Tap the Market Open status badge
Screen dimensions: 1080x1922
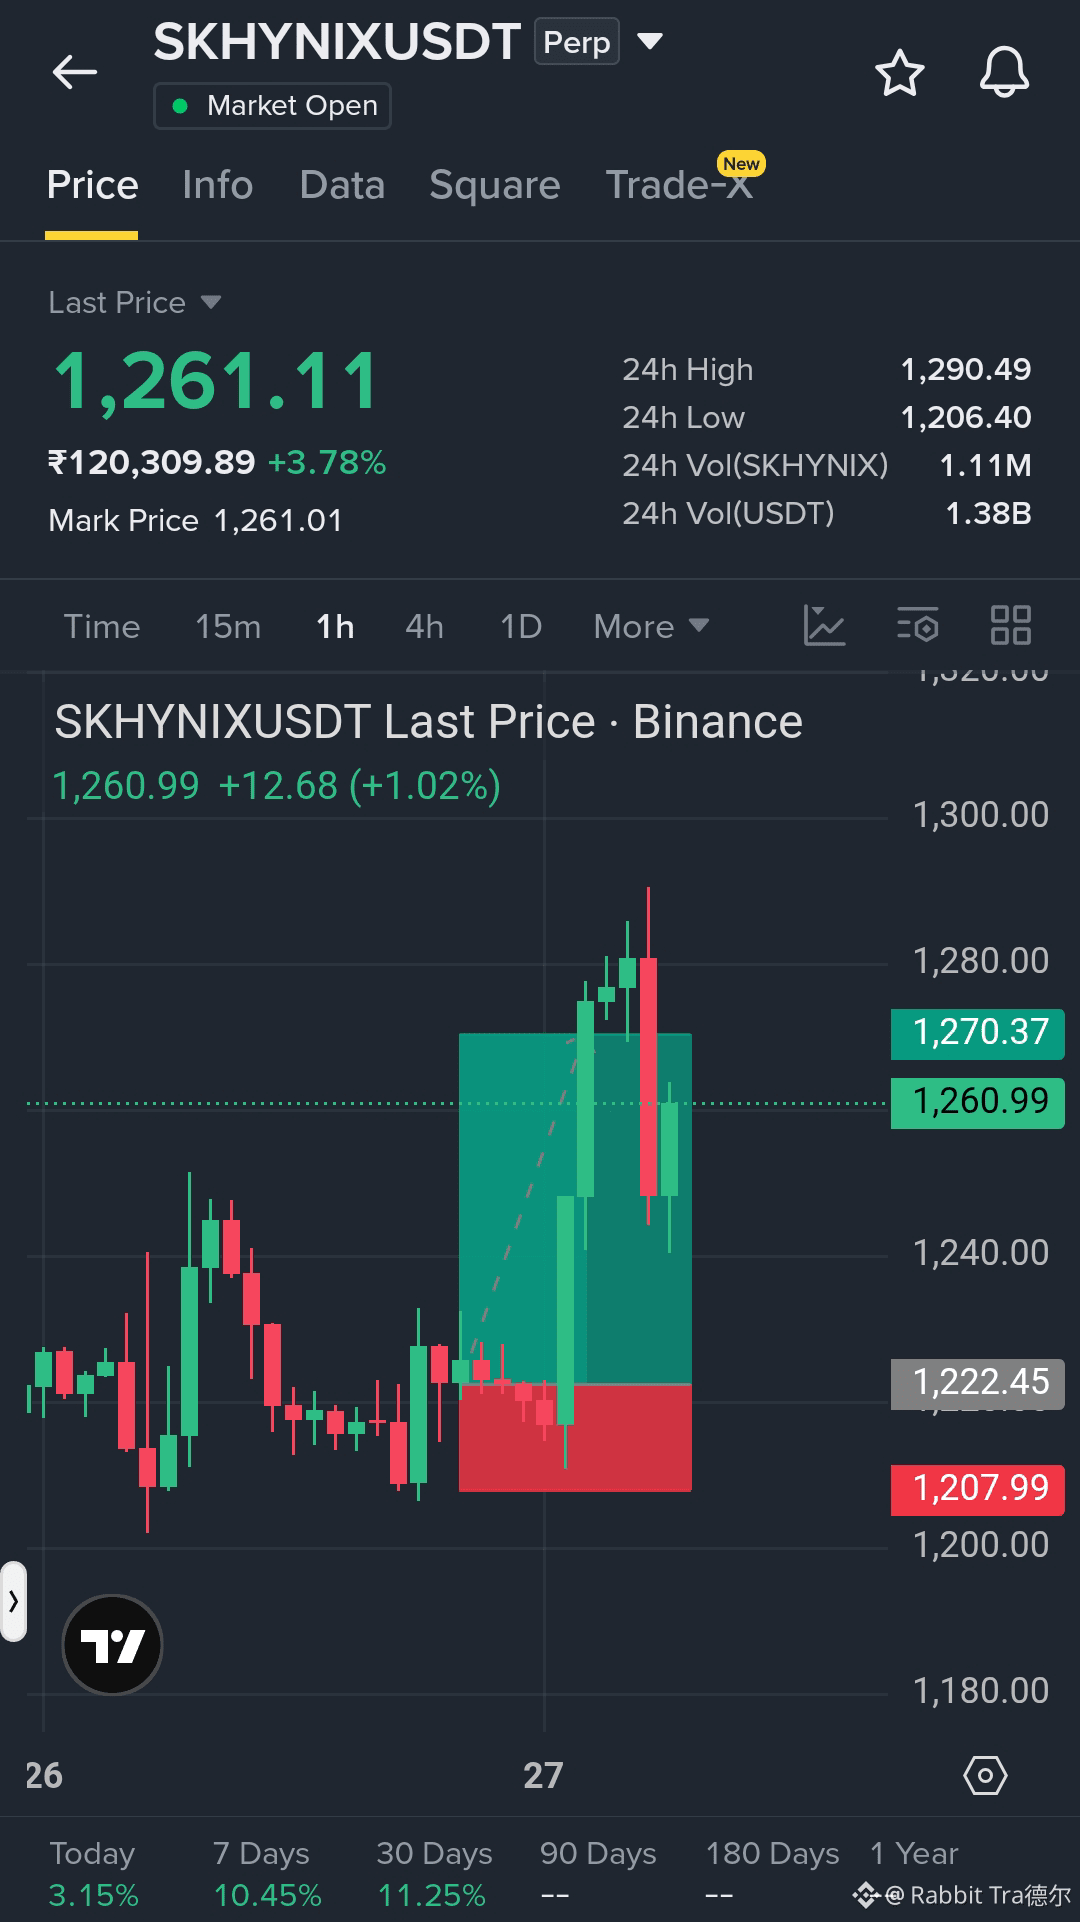[272, 106]
